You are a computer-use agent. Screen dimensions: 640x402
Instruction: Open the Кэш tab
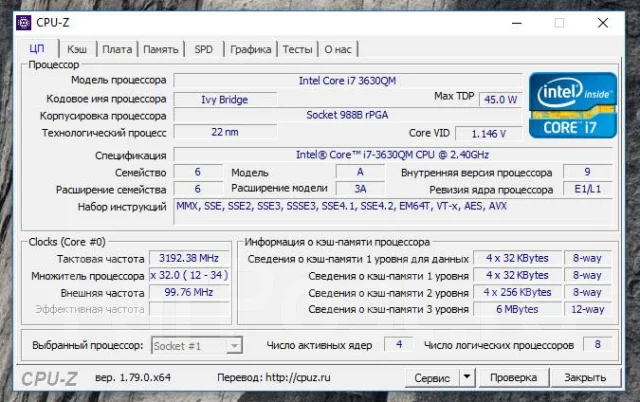point(77,49)
